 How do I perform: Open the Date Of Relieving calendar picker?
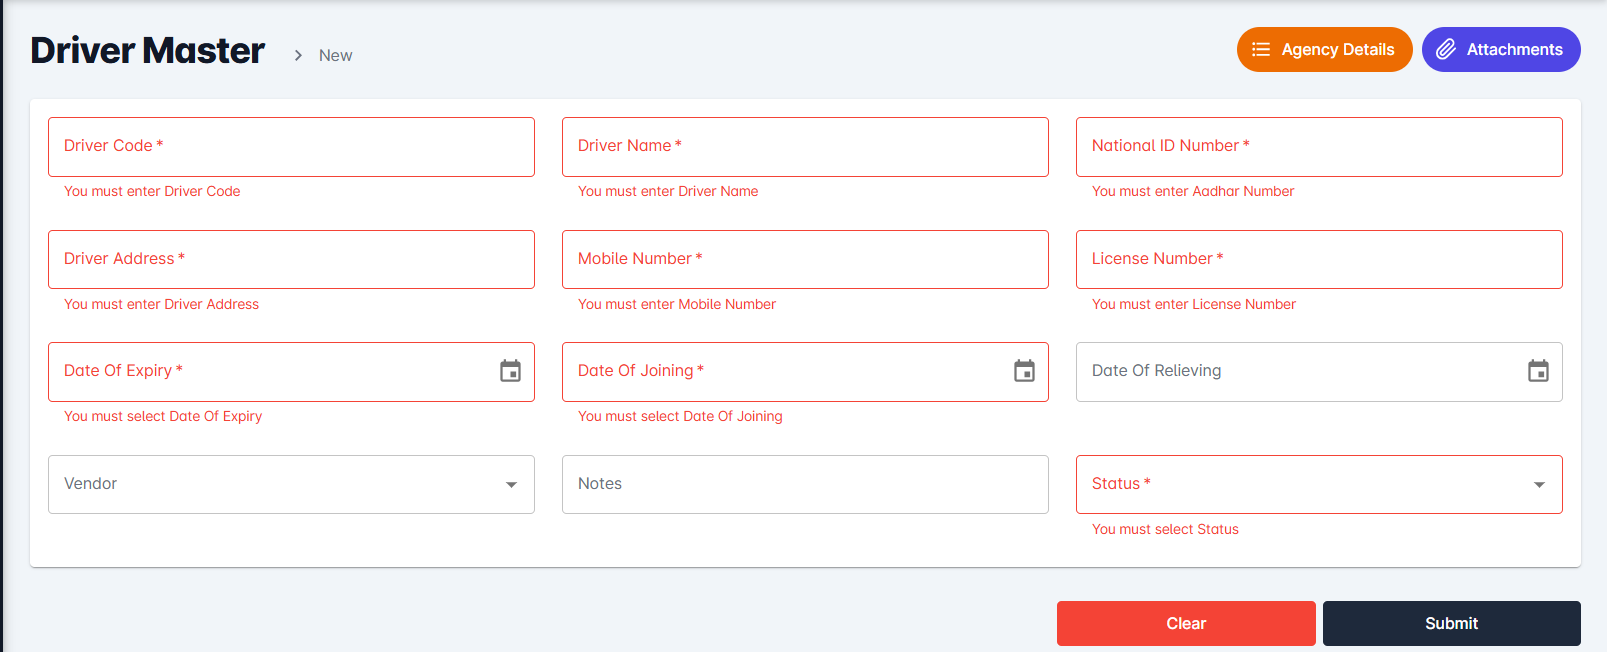(1538, 371)
